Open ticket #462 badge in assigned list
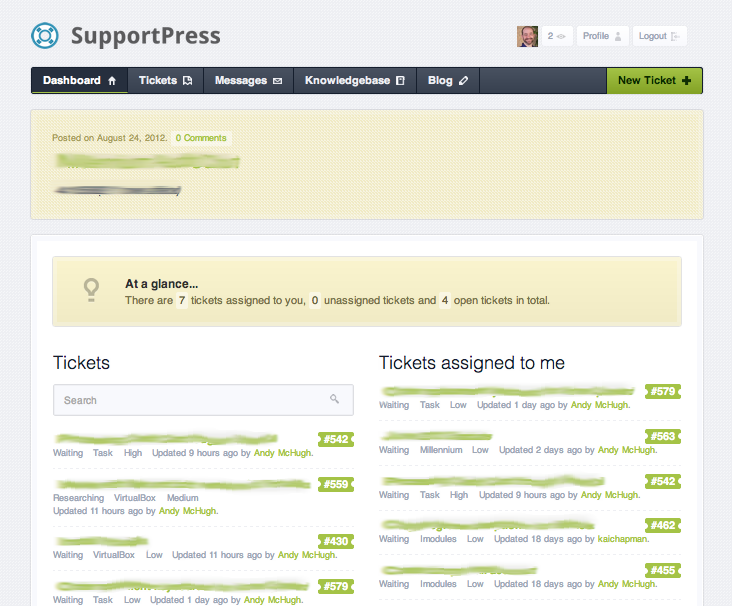 [663, 525]
